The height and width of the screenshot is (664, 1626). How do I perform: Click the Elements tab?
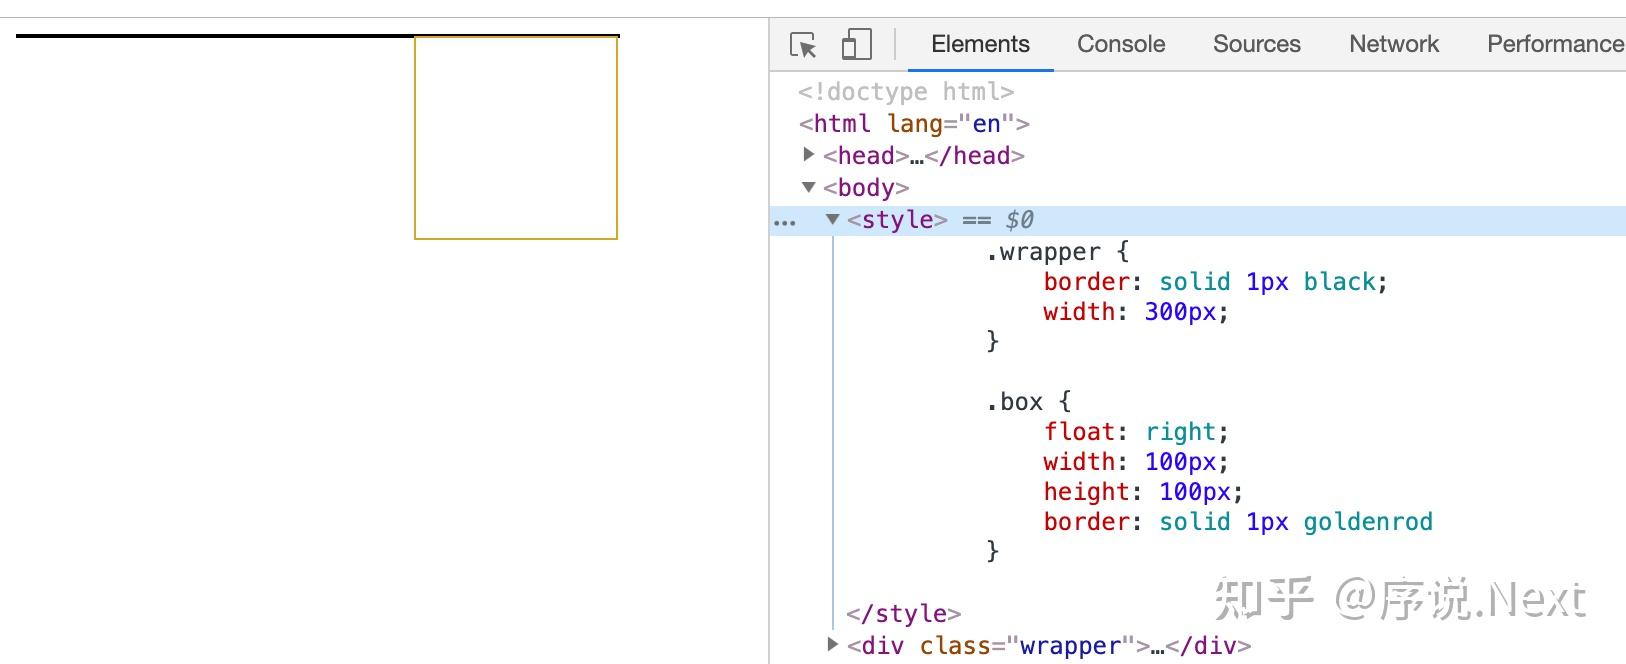click(979, 44)
